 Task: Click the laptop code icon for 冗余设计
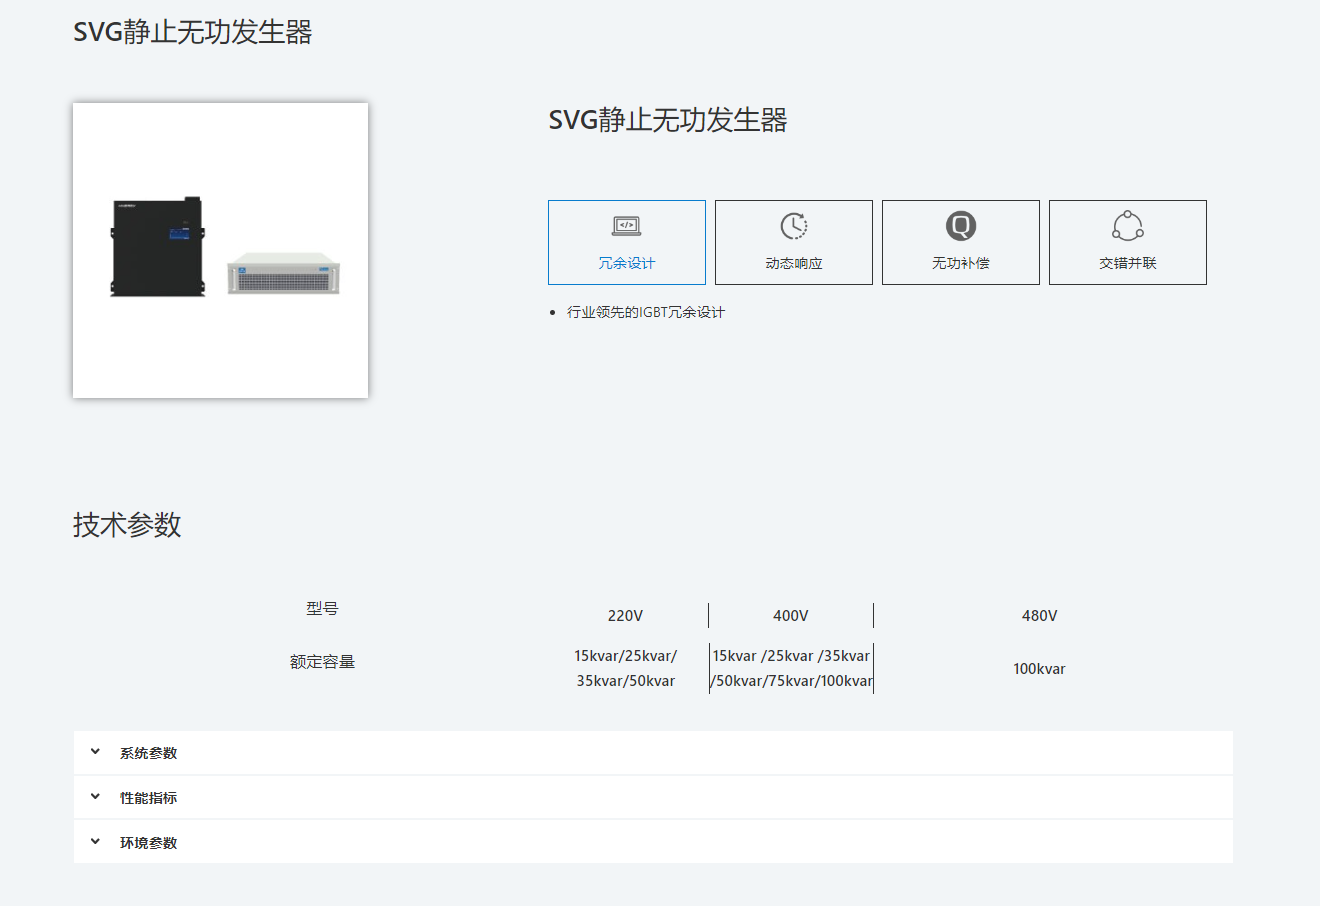pos(626,226)
